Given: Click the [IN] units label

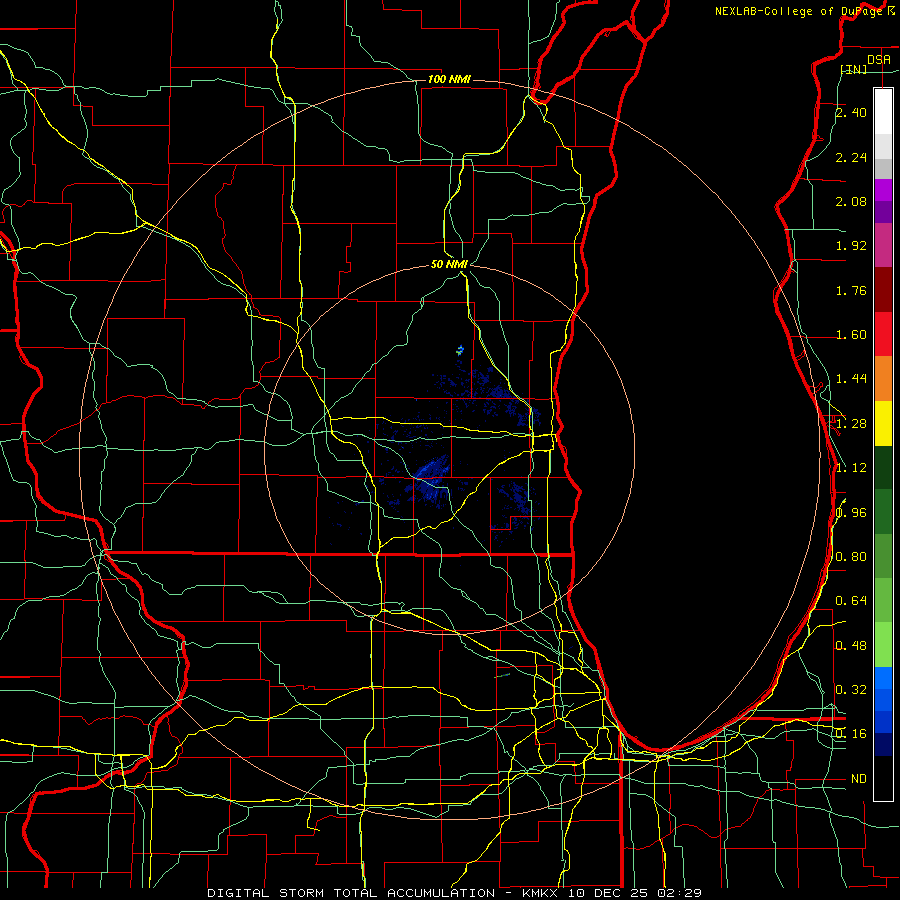Looking at the screenshot, I should [x=854, y=69].
